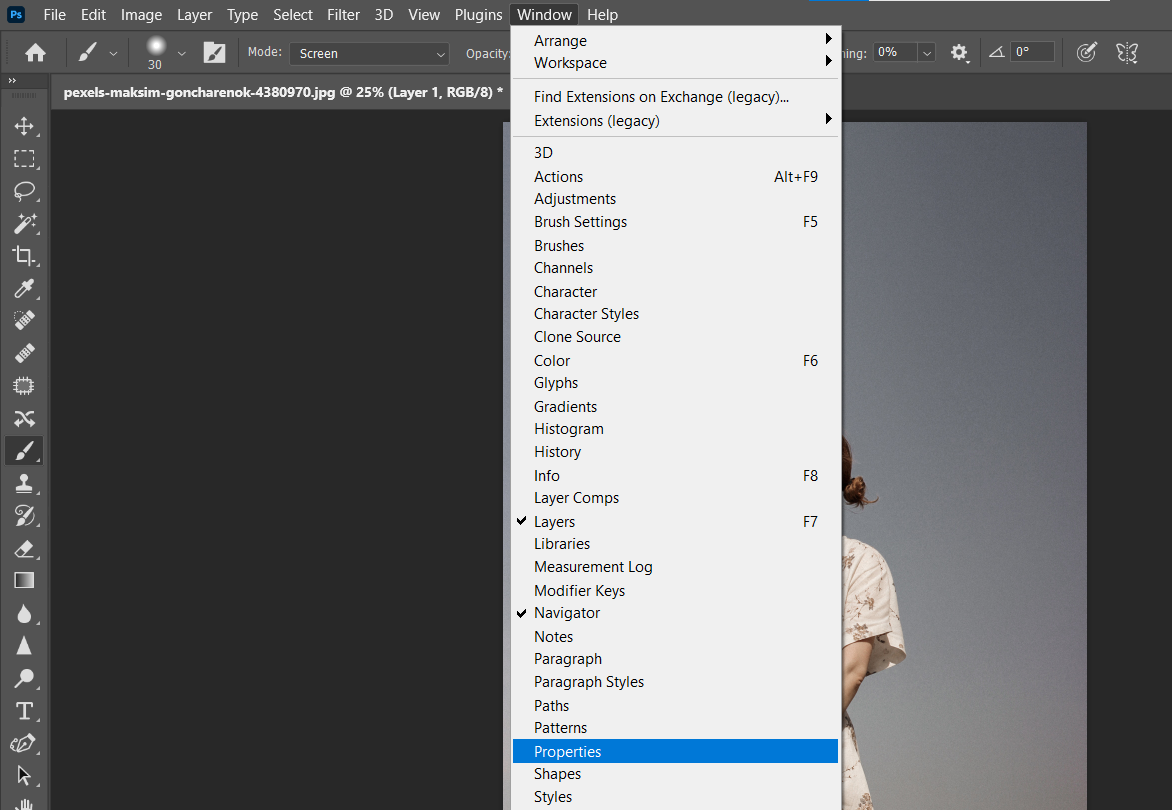Toggle pressure for size target icon
This screenshot has height=810, width=1172.
(1086, 52)
